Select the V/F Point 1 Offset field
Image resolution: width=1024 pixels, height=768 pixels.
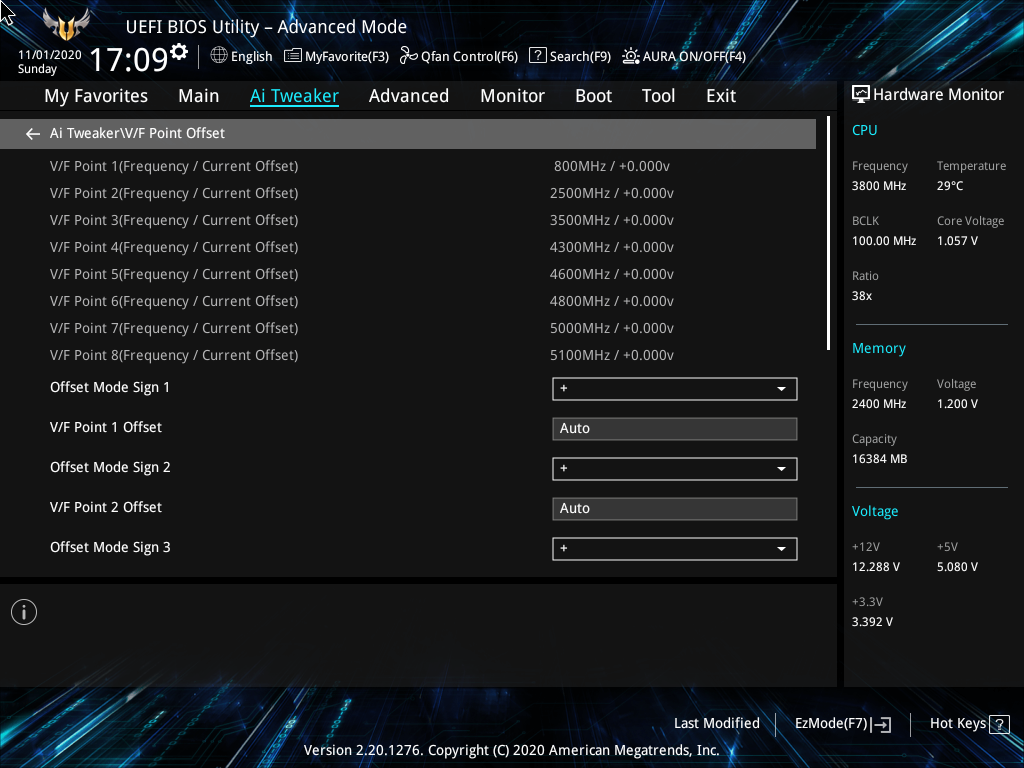[x=675, y=428]
